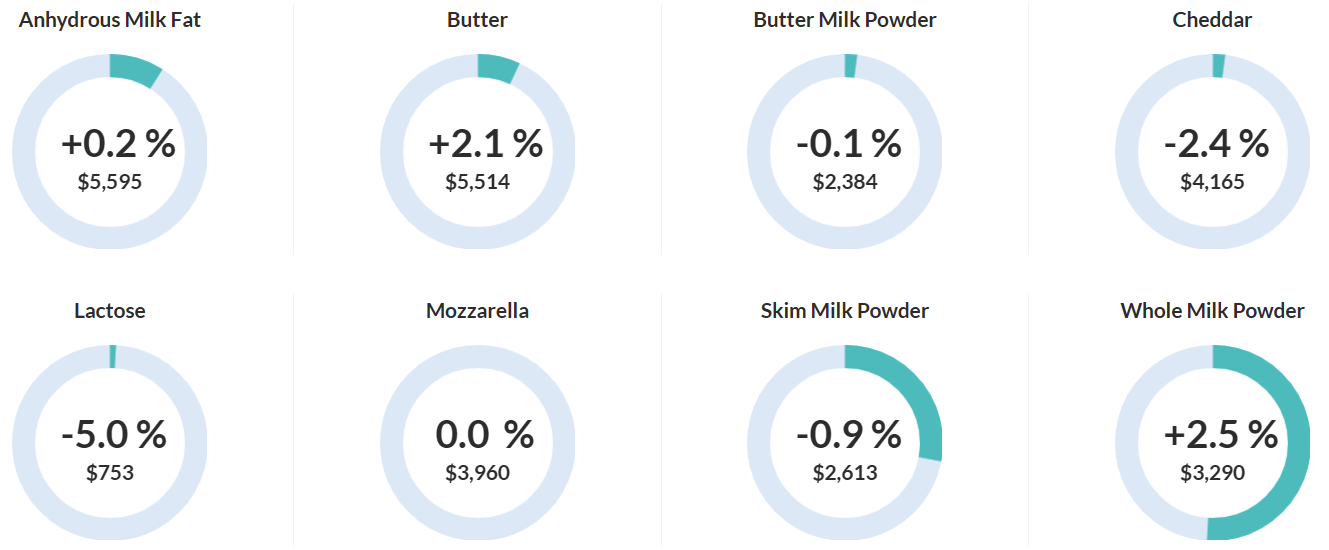Click the Anhydrous Milk Fat heading
Screen dimensions: 1329x550
click(110, 20)
